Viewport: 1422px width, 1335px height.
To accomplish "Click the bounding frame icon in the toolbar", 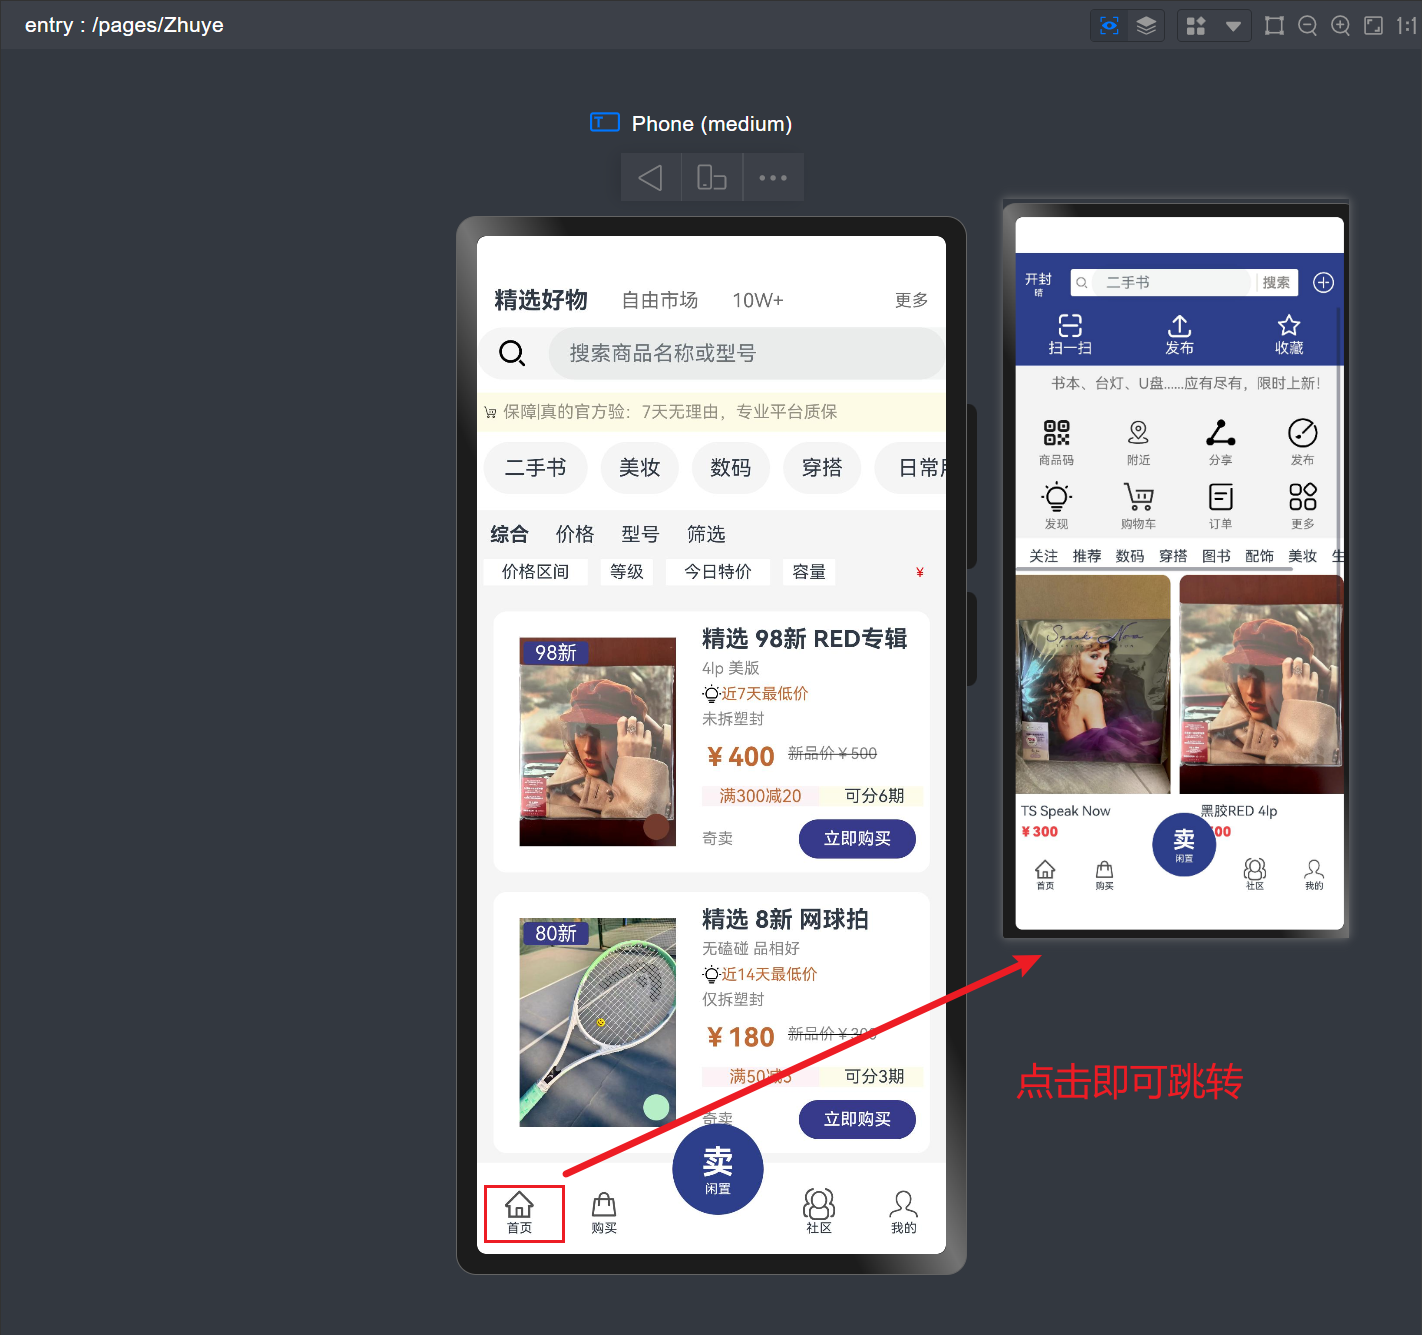I will coord(1274,26).
